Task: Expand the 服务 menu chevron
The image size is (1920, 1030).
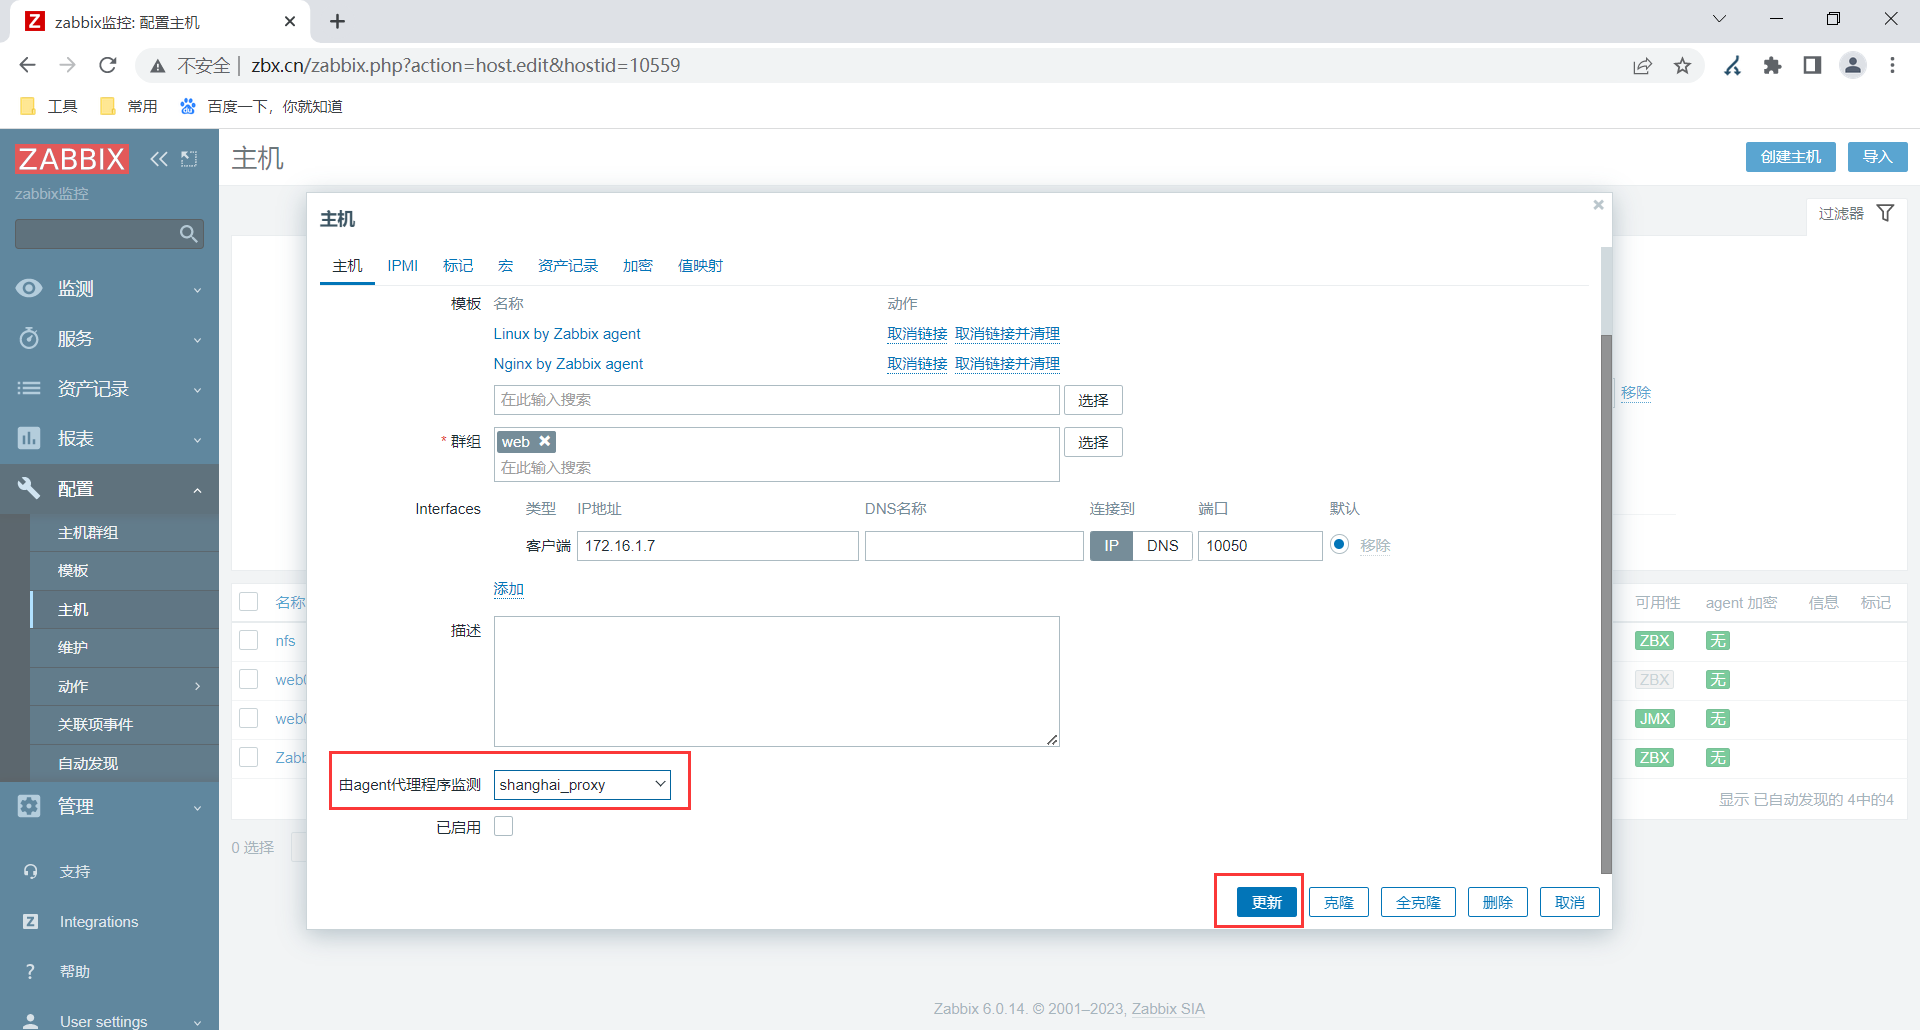Action: pyautogui.click(x=197, y=340)
